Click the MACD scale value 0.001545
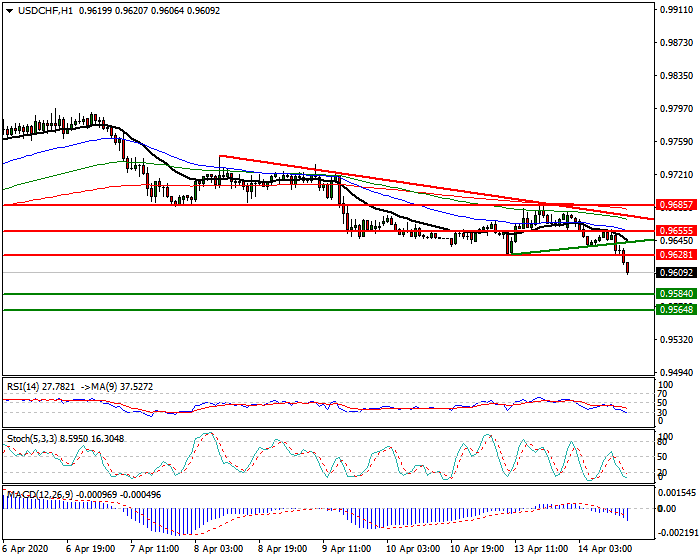The image size is (700, 560). point(678,493)
